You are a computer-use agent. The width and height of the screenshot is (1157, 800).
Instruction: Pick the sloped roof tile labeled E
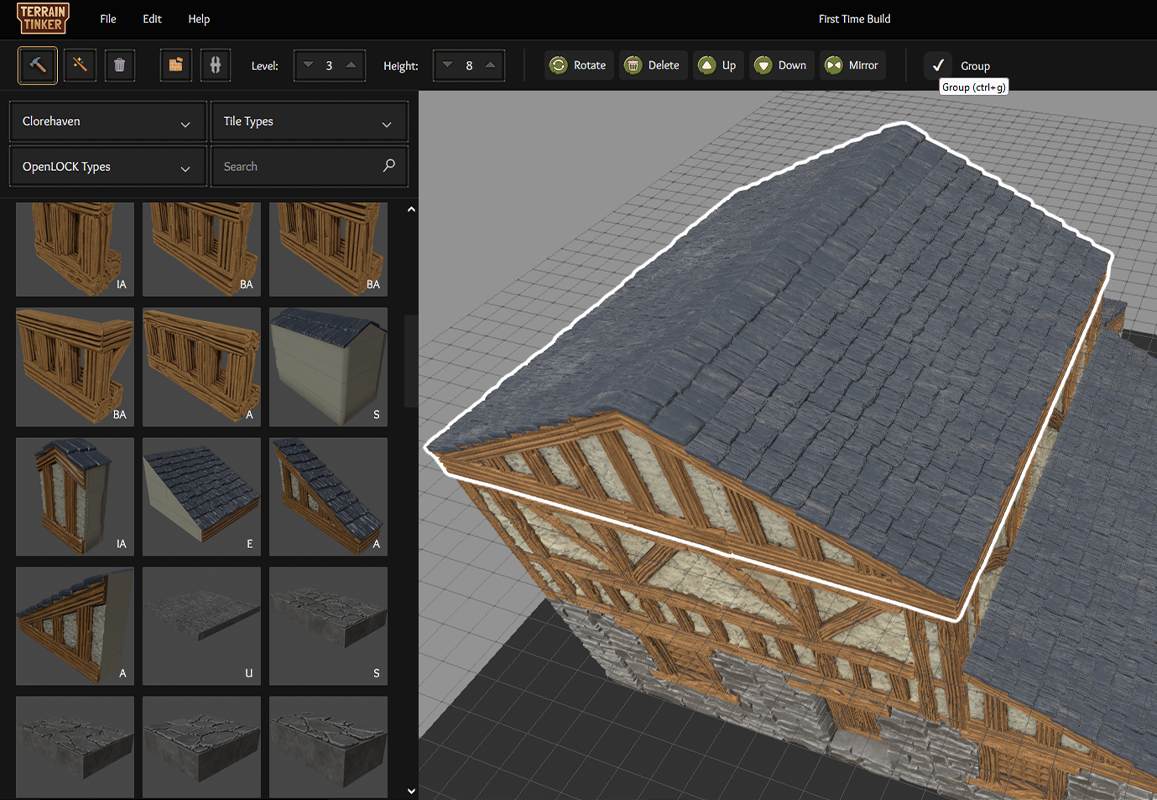click(x=202, y=496)
